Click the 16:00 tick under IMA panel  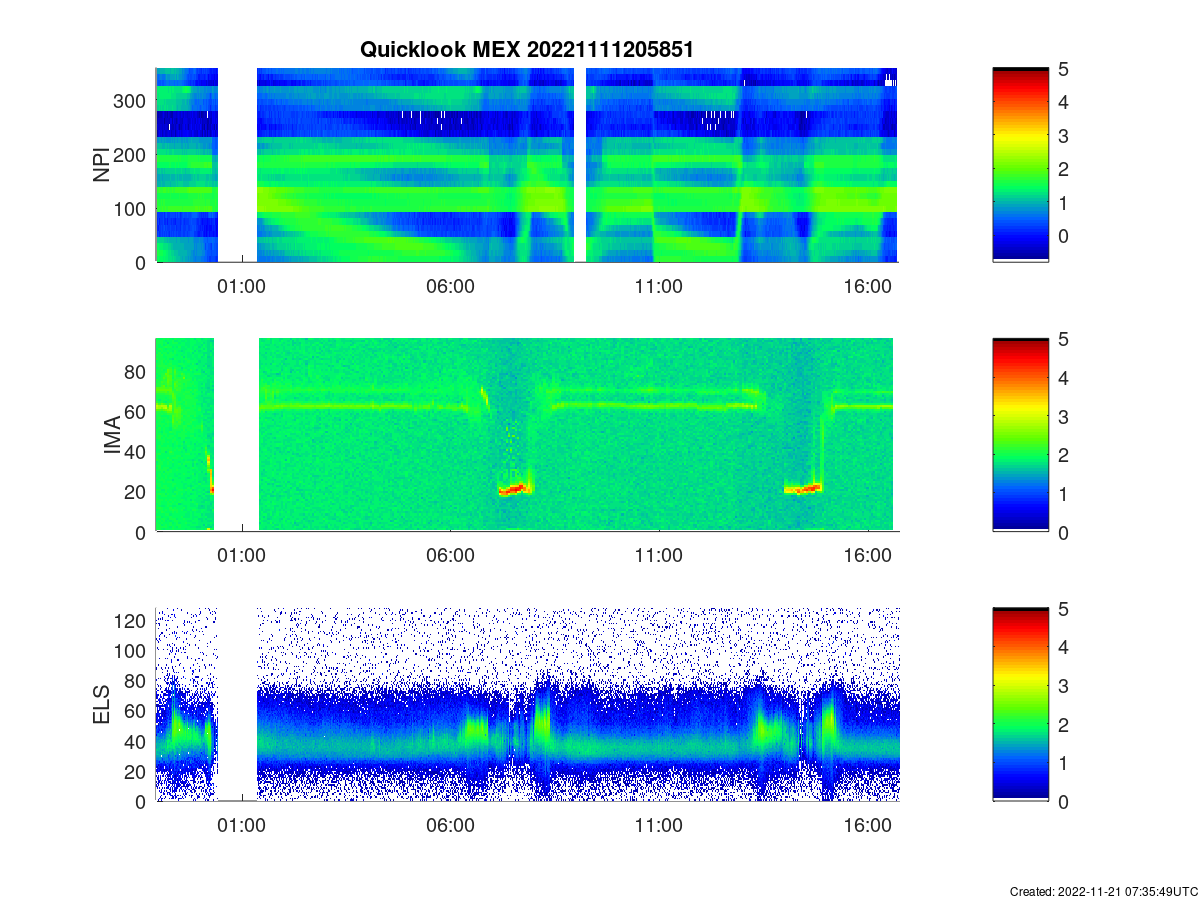(868, 556)
